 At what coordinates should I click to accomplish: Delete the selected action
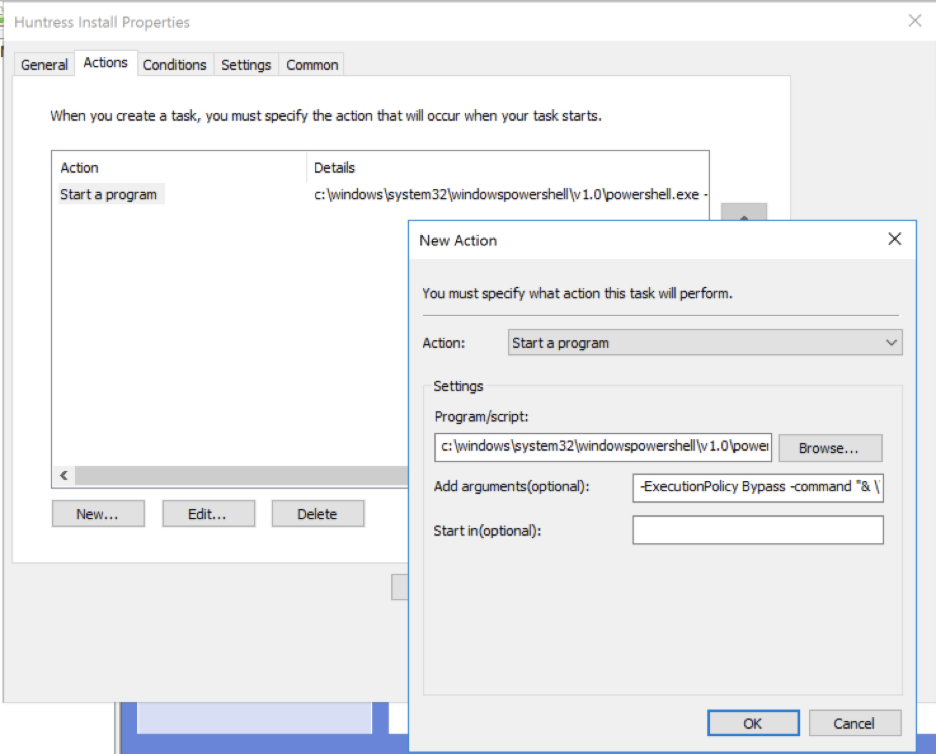[318, 514]
